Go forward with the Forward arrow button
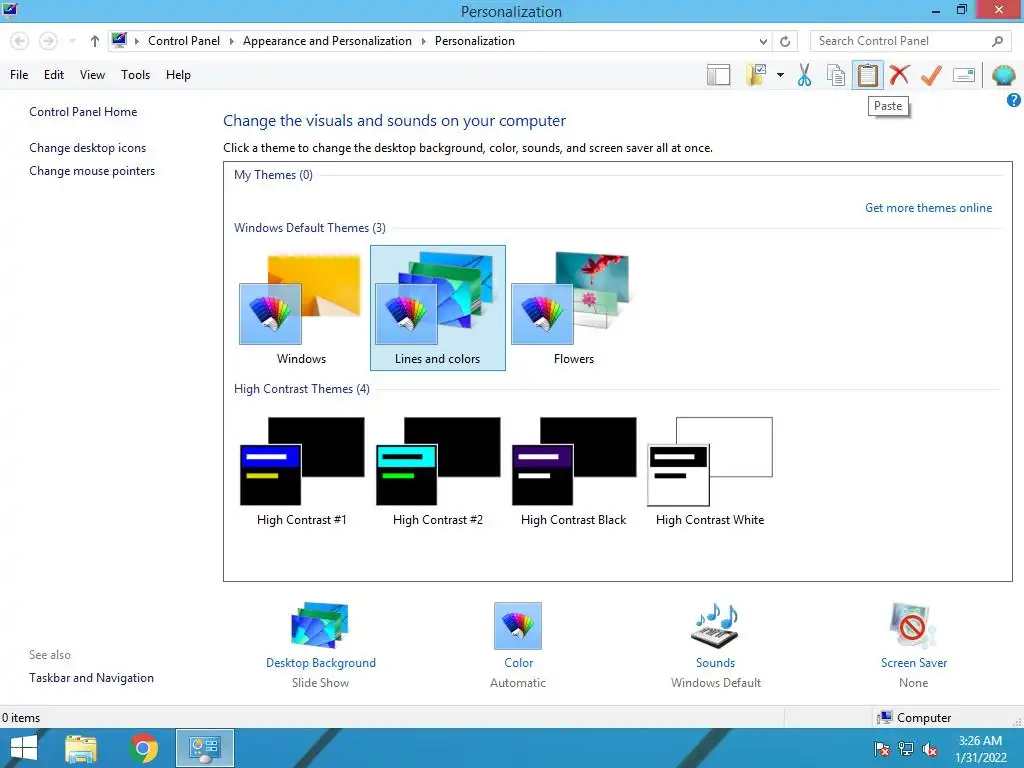Screen dimensions: 1024x768 (48, 41)
